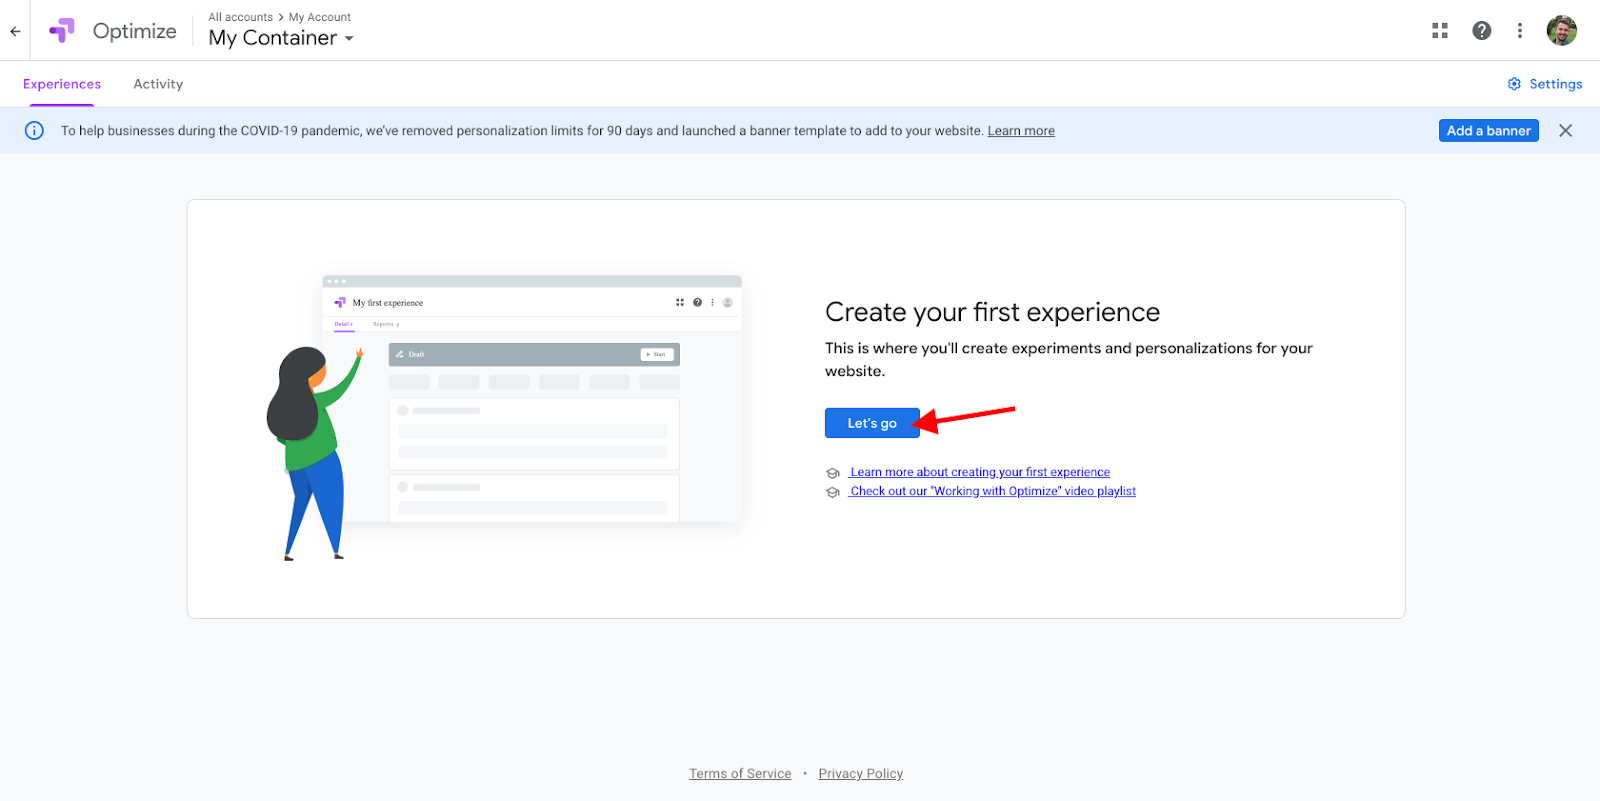1600x801 pixels.
Task: Click the Let's go button
Action: (872, 423)
